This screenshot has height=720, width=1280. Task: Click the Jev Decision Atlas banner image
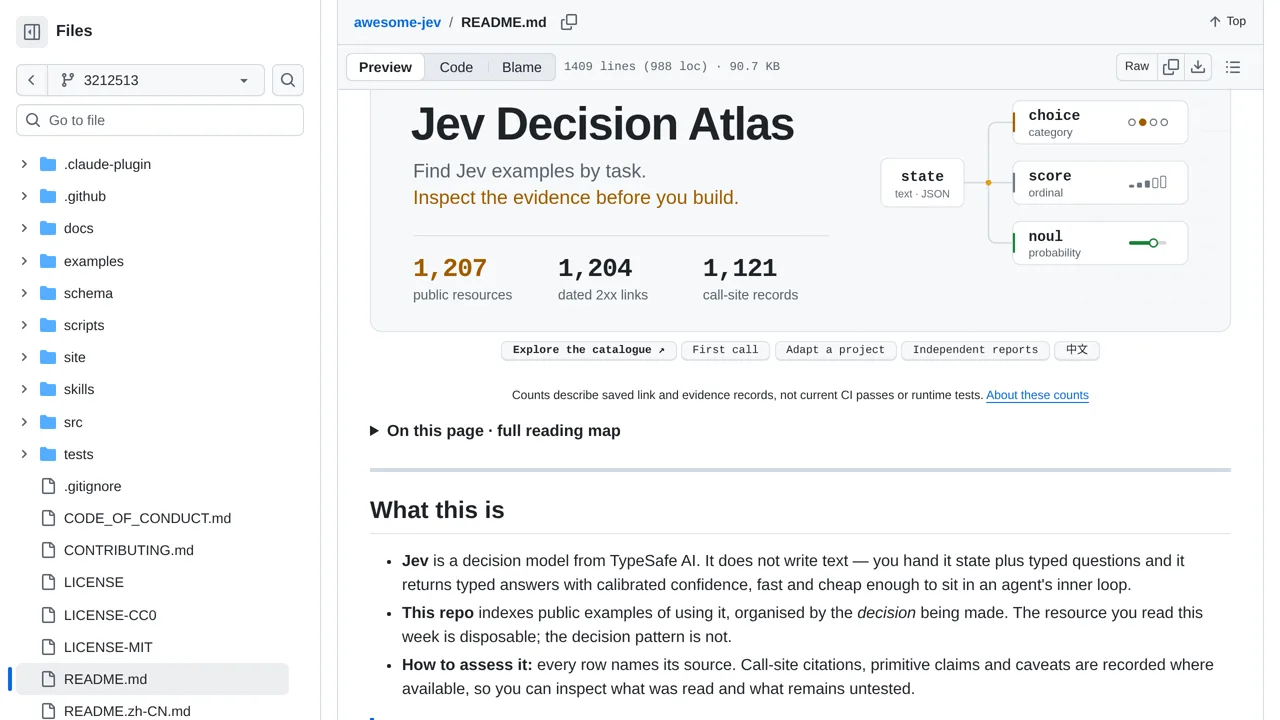[x=800, y=210]
